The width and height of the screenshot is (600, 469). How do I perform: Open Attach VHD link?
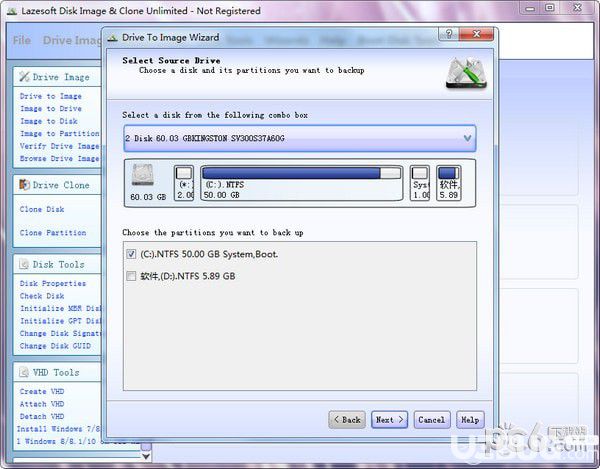[x=42, y=404]
